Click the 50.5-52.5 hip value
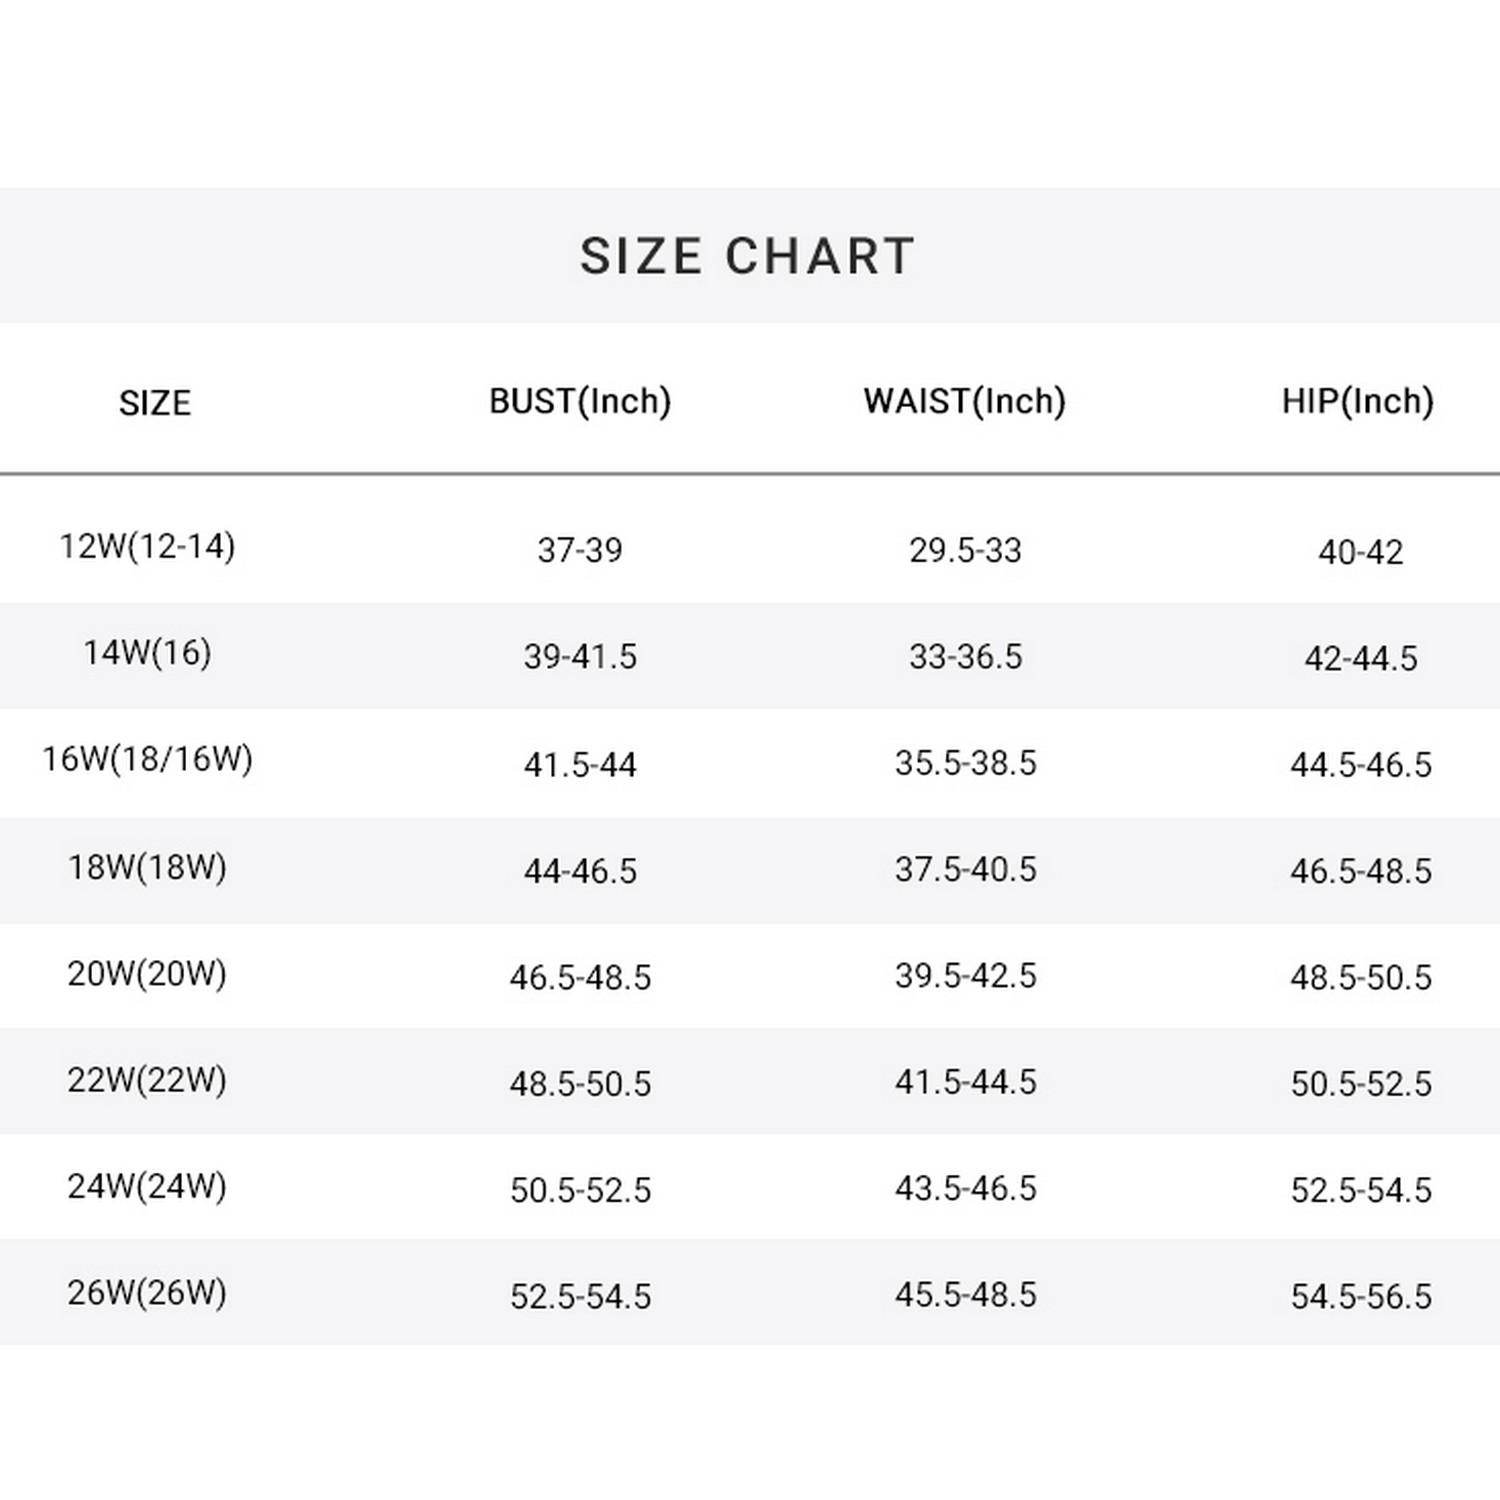The width and height of the screenshot is (1500, 1500). [x=1360, y=1084]
